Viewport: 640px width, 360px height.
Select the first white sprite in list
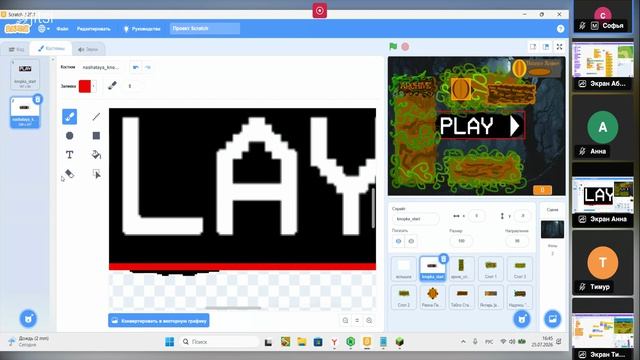tap(404, 269)
